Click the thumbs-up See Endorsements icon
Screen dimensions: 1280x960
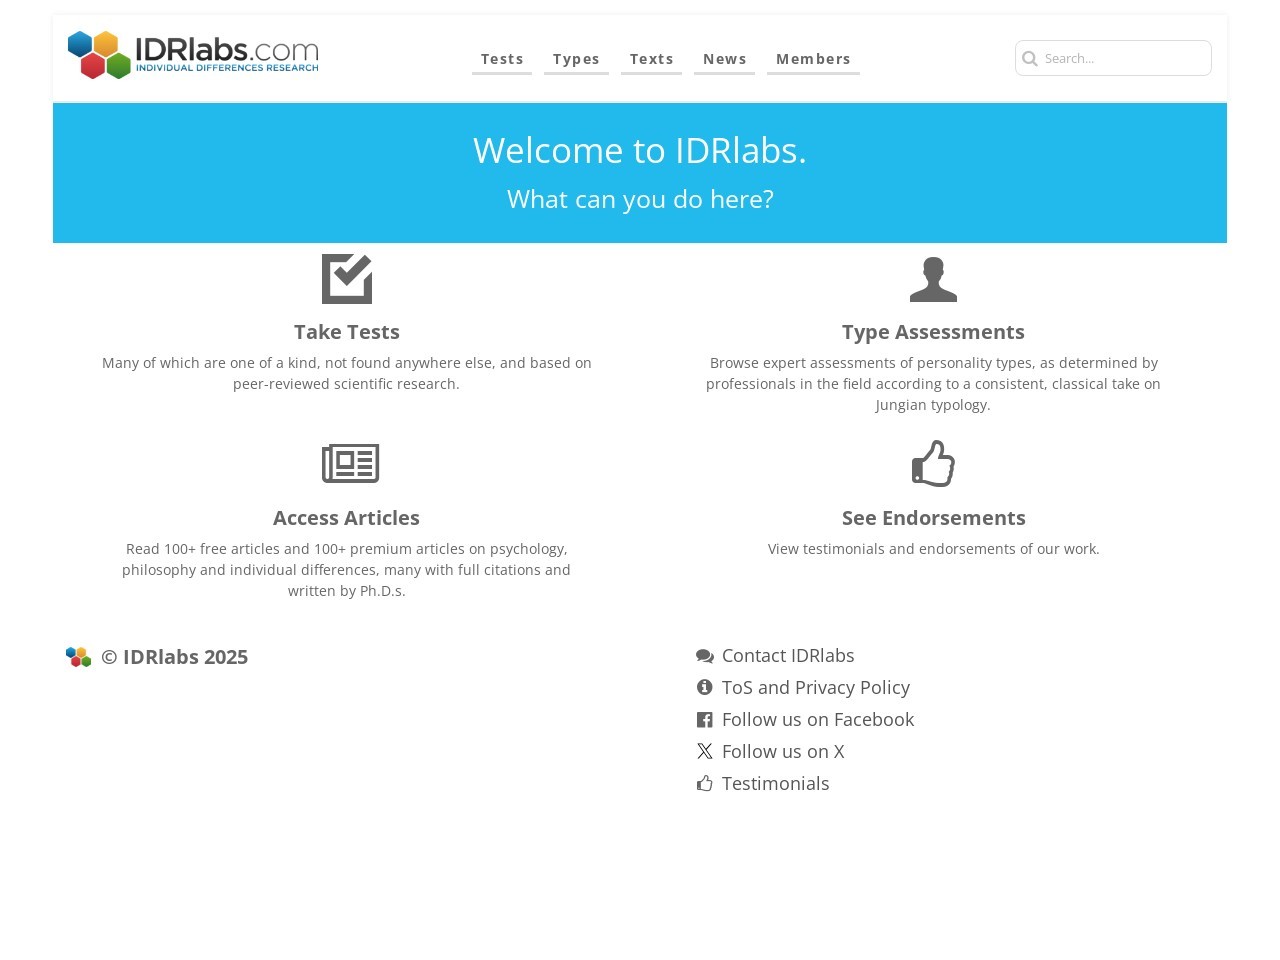click(933, 463)
